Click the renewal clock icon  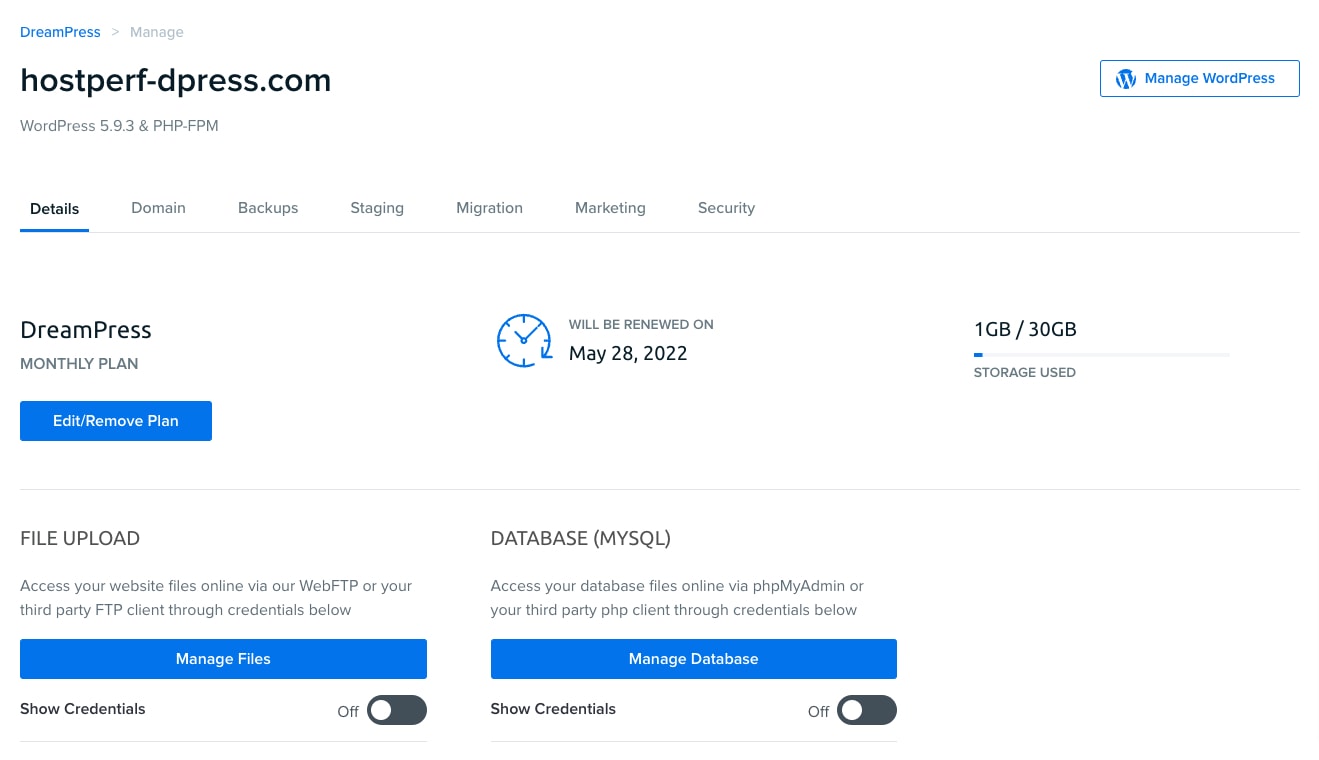point(524,340)
